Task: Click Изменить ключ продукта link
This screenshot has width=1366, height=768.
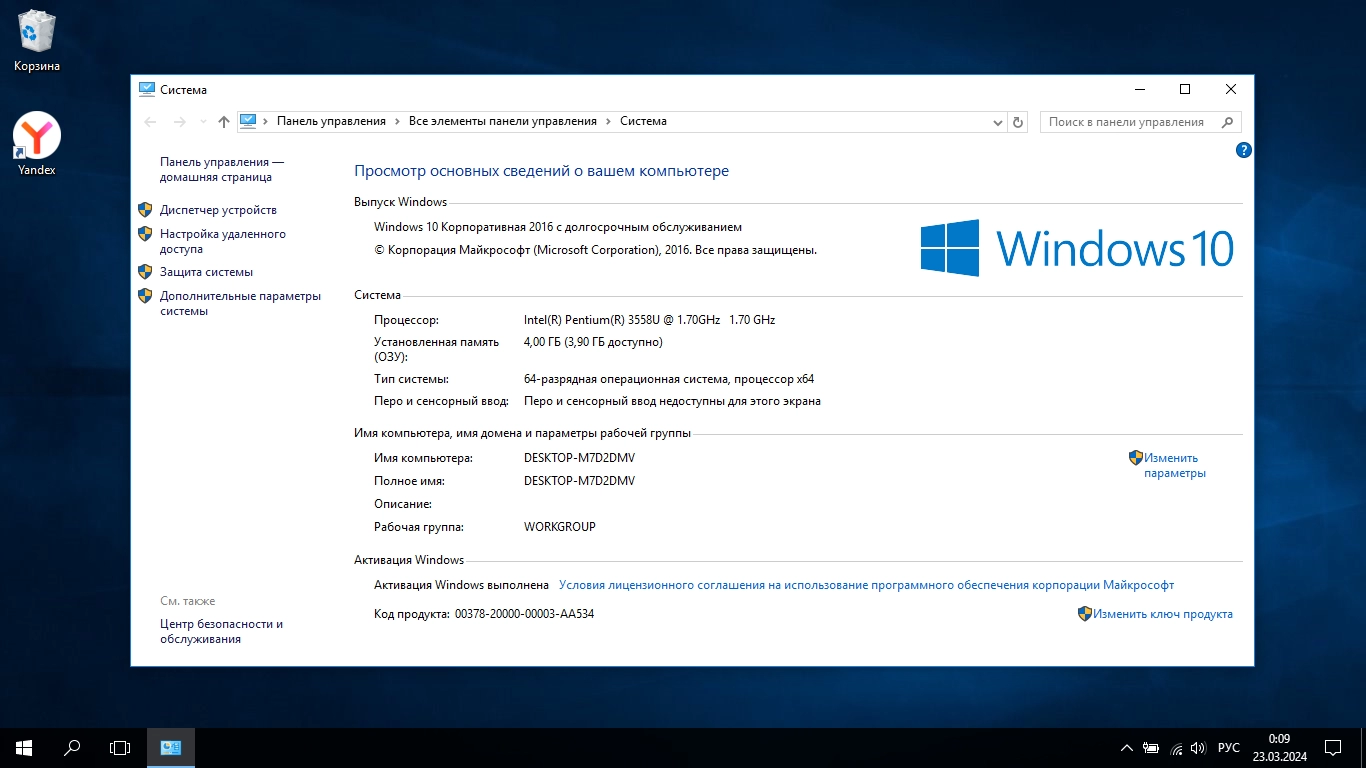Action: coord(1163,614)
